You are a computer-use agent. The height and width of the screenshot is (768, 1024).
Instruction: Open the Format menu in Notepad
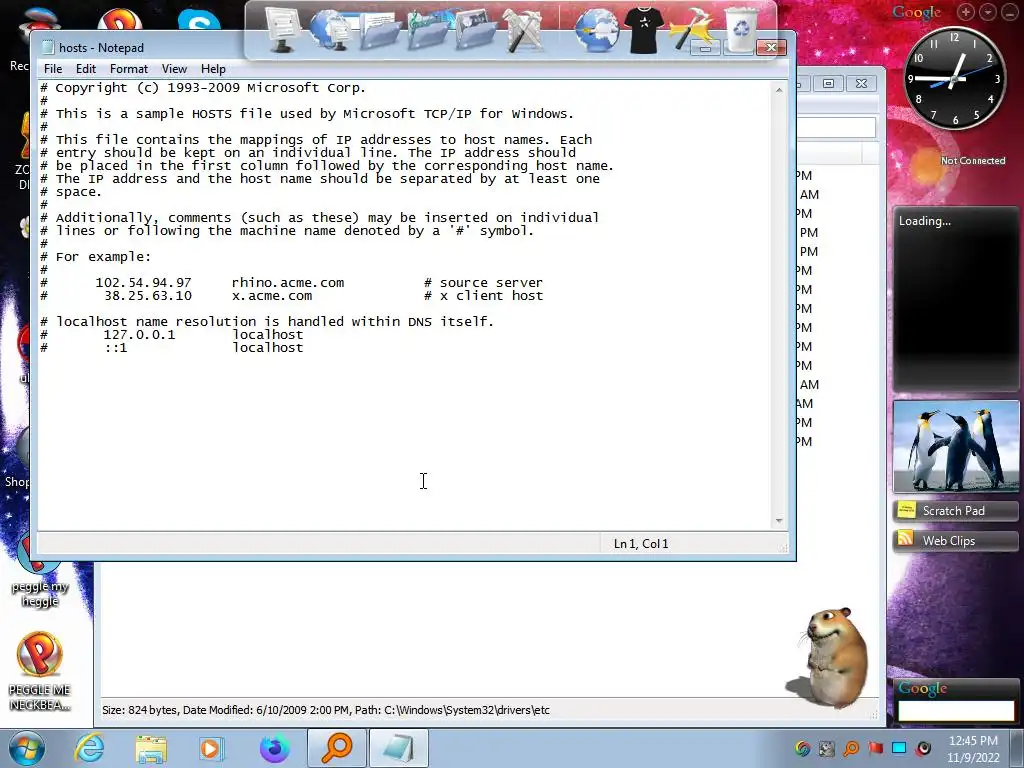129,69
